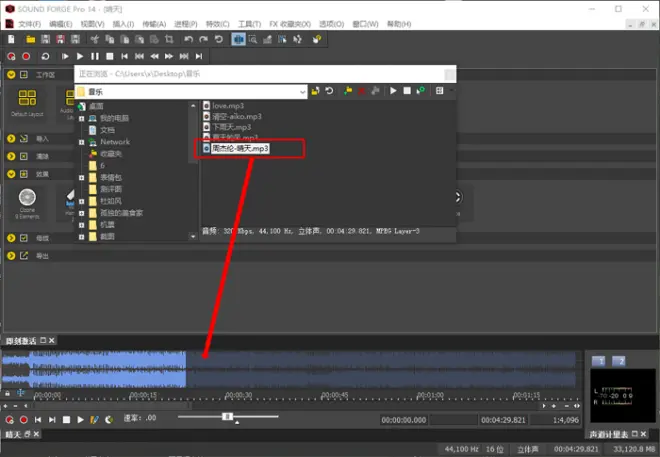Open the 帮助(H) menu
The image size is (660, 457).
399,24
